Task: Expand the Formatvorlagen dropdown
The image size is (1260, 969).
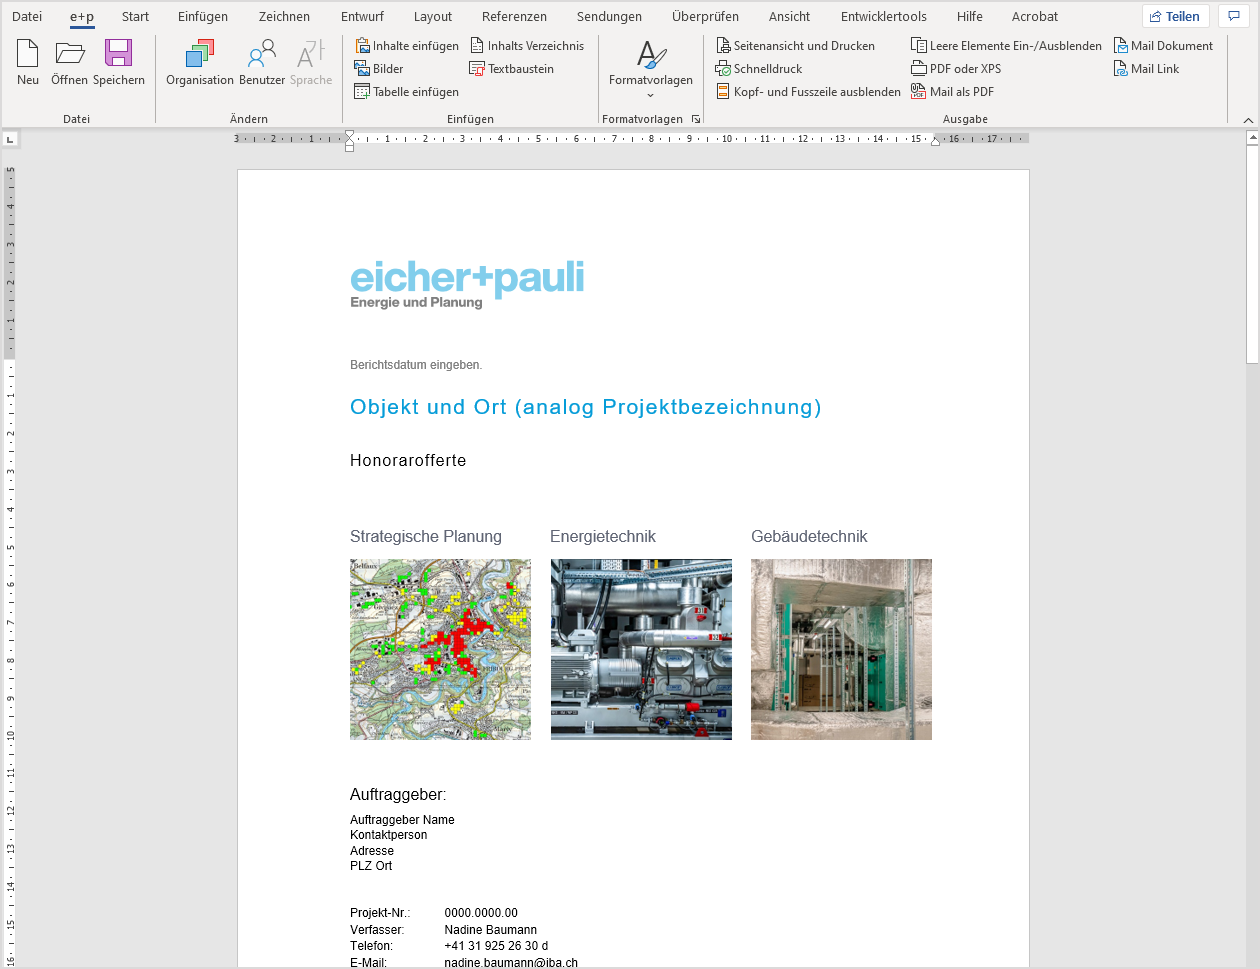Action: (651, 95)
